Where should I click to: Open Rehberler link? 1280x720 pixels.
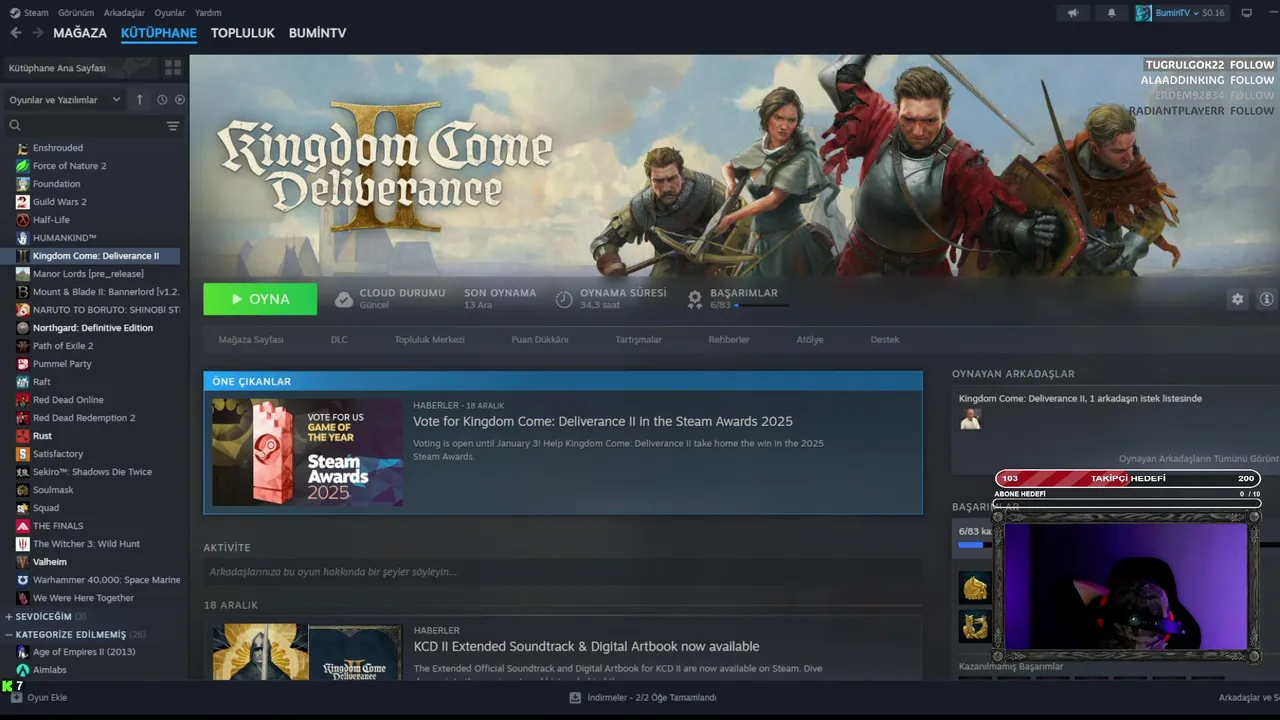click(729, 340)
